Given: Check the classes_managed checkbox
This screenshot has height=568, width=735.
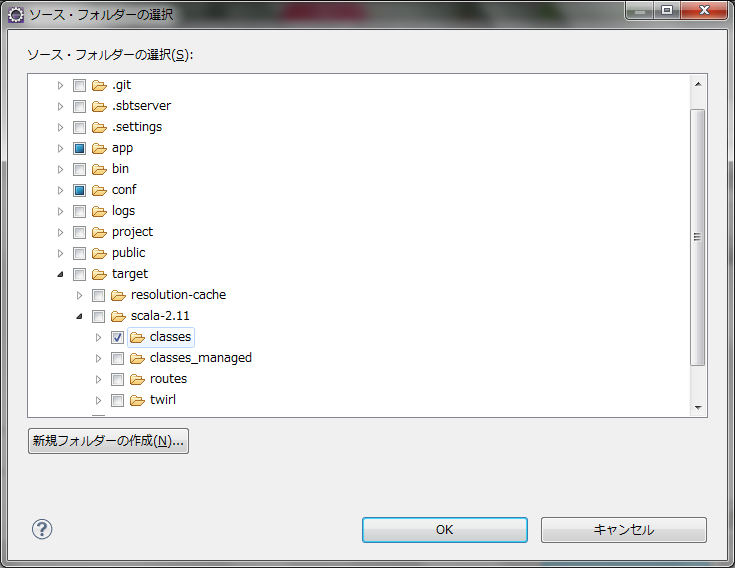Looking at the screenshot, I should (117, 359).
